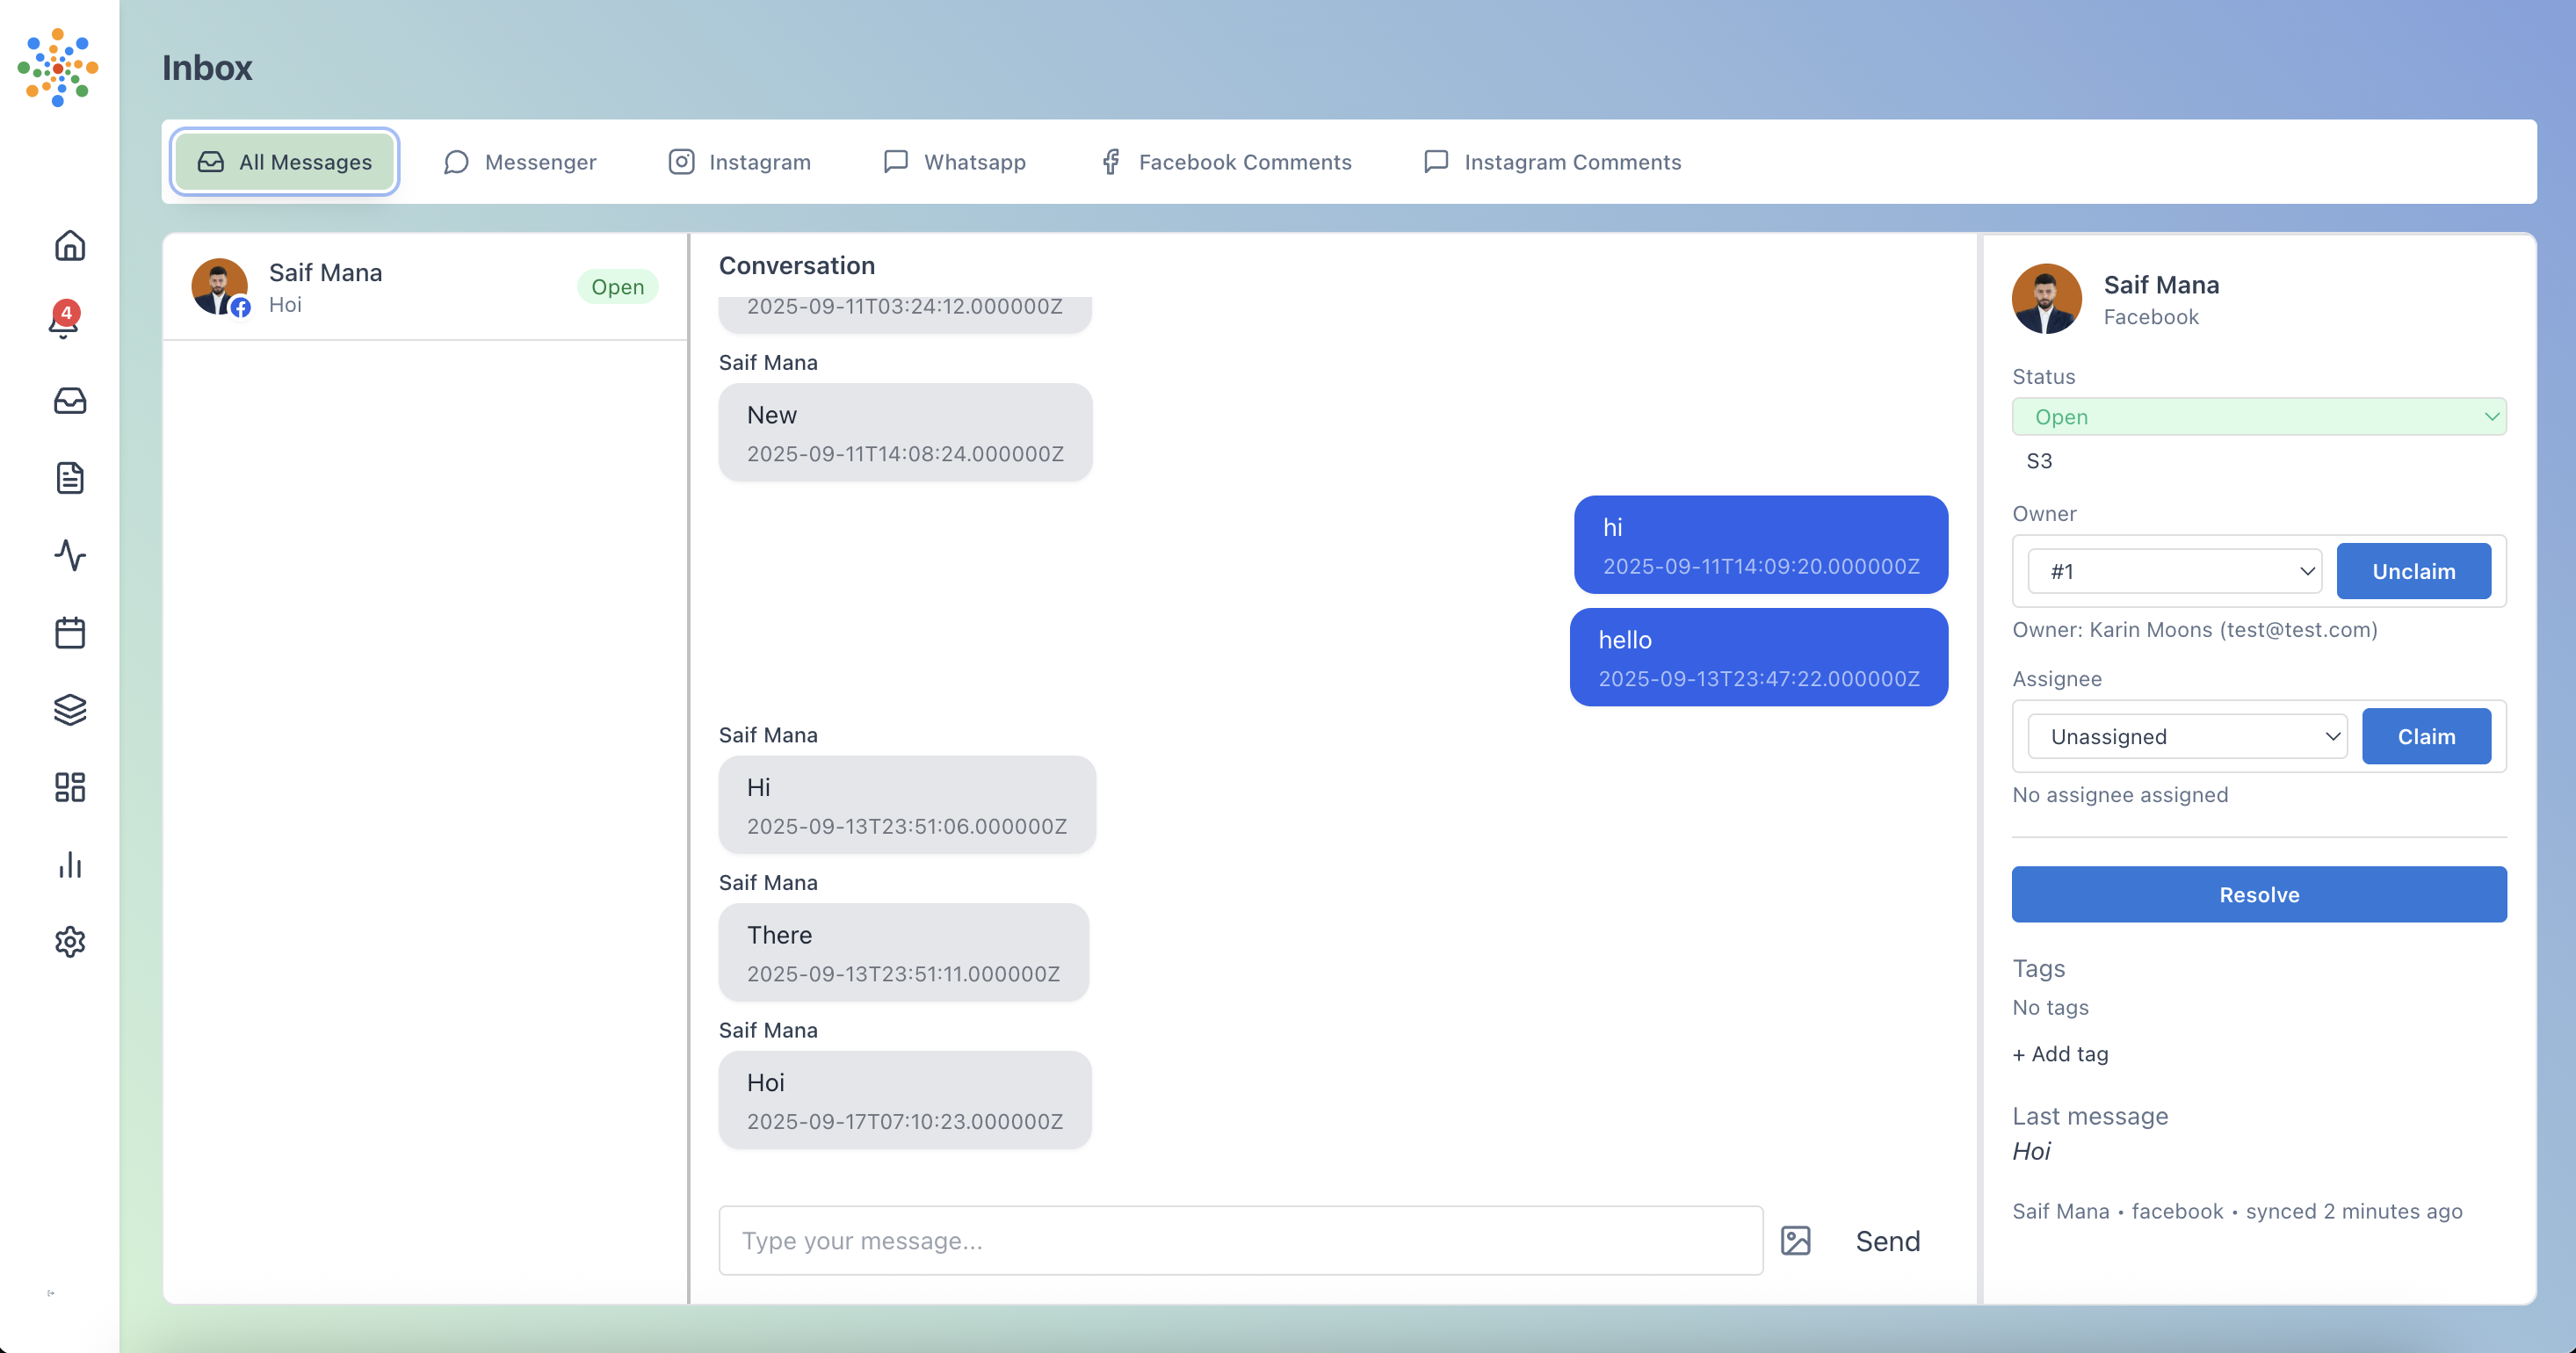Switch to the Messenger tab
This screenshot has height=1353, width=2576.
[x=520, y=162]
